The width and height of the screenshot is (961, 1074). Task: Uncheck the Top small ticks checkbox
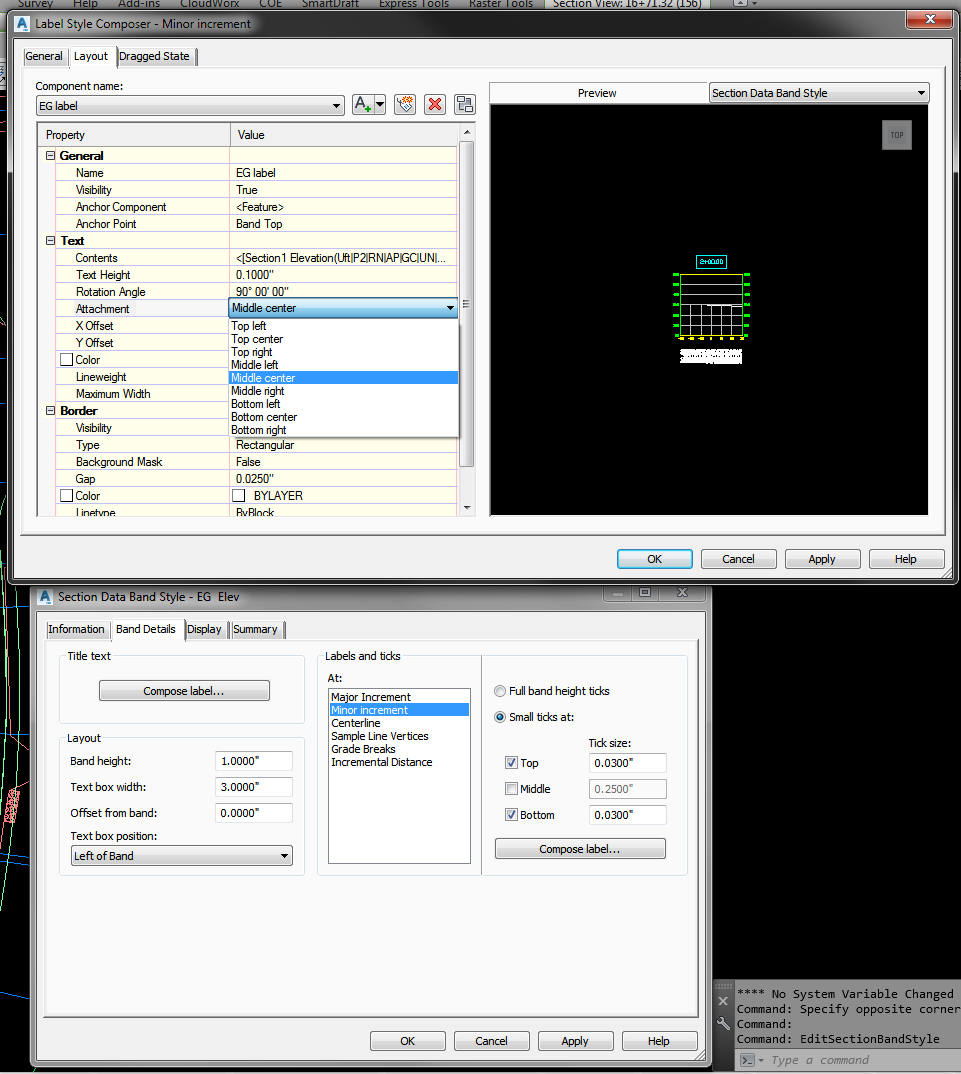(x=512, y=763)
